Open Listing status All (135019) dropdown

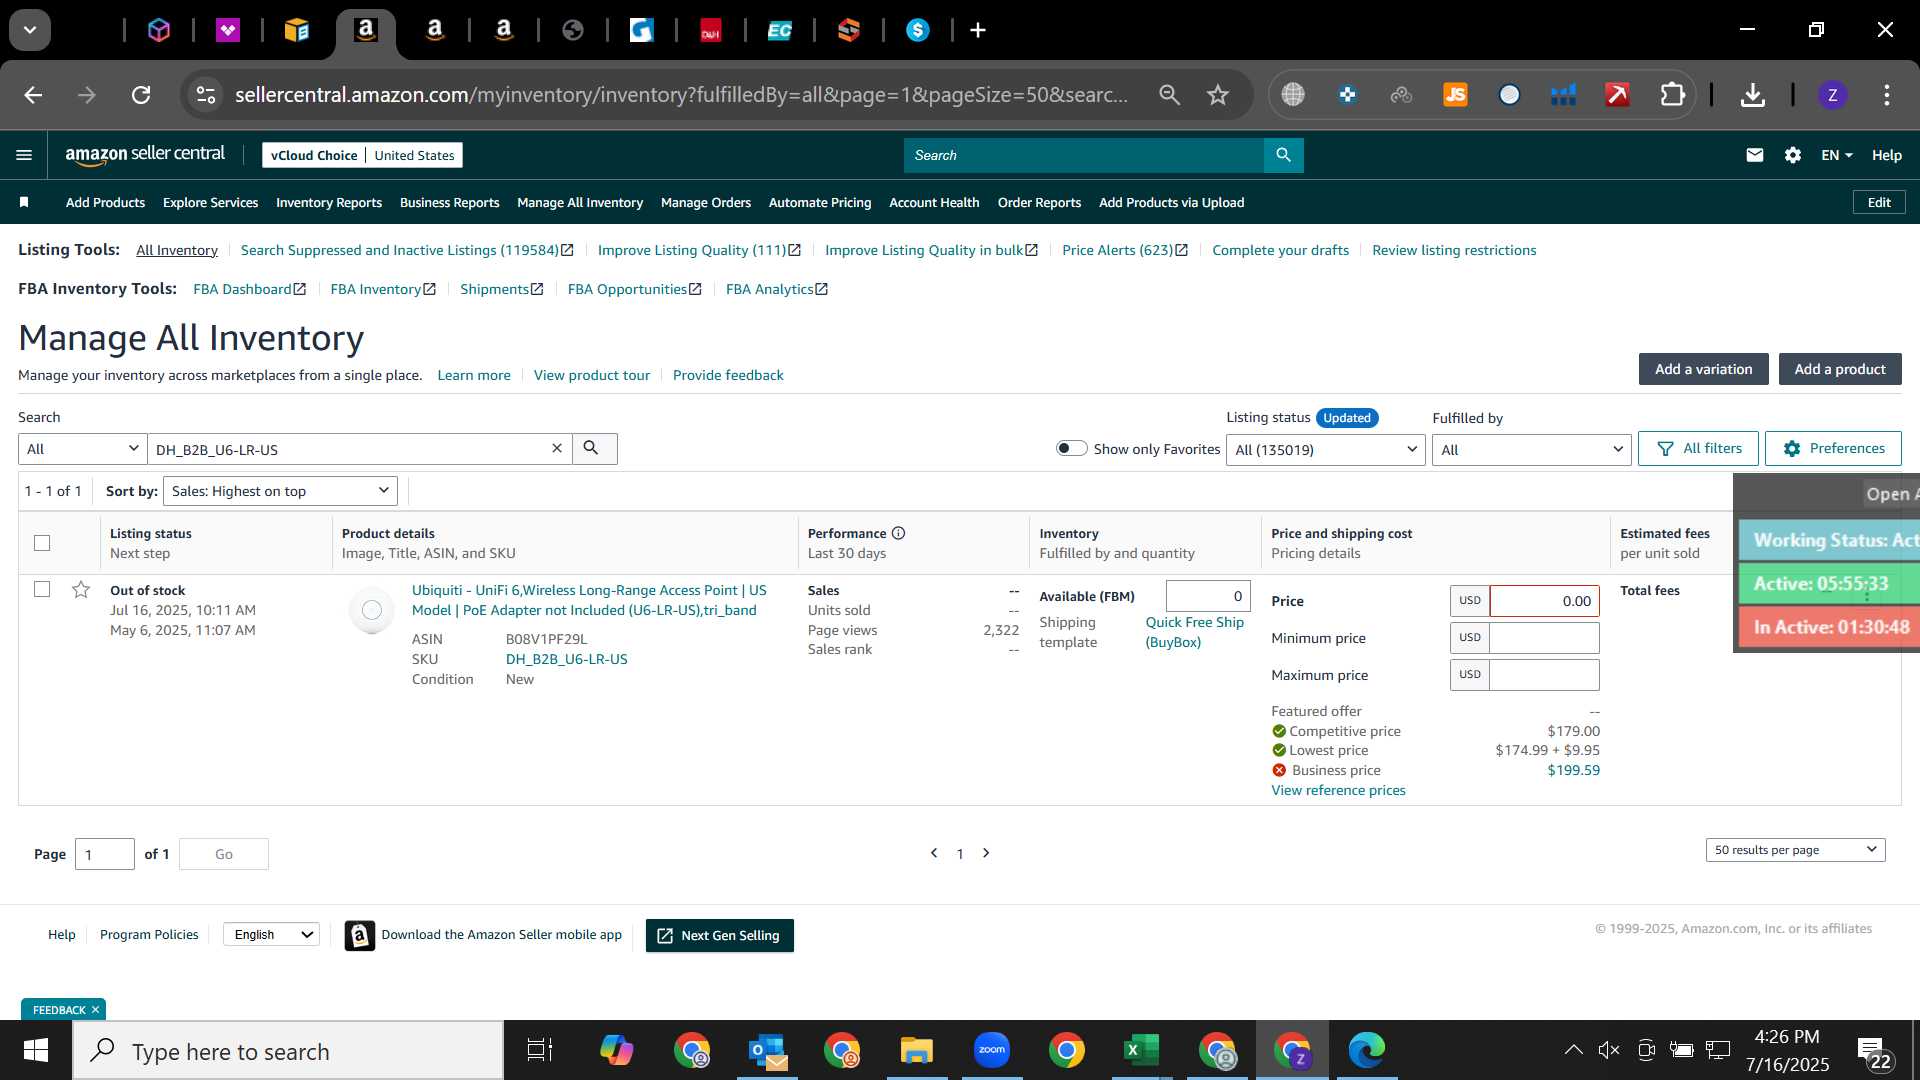coord(1325,450)
